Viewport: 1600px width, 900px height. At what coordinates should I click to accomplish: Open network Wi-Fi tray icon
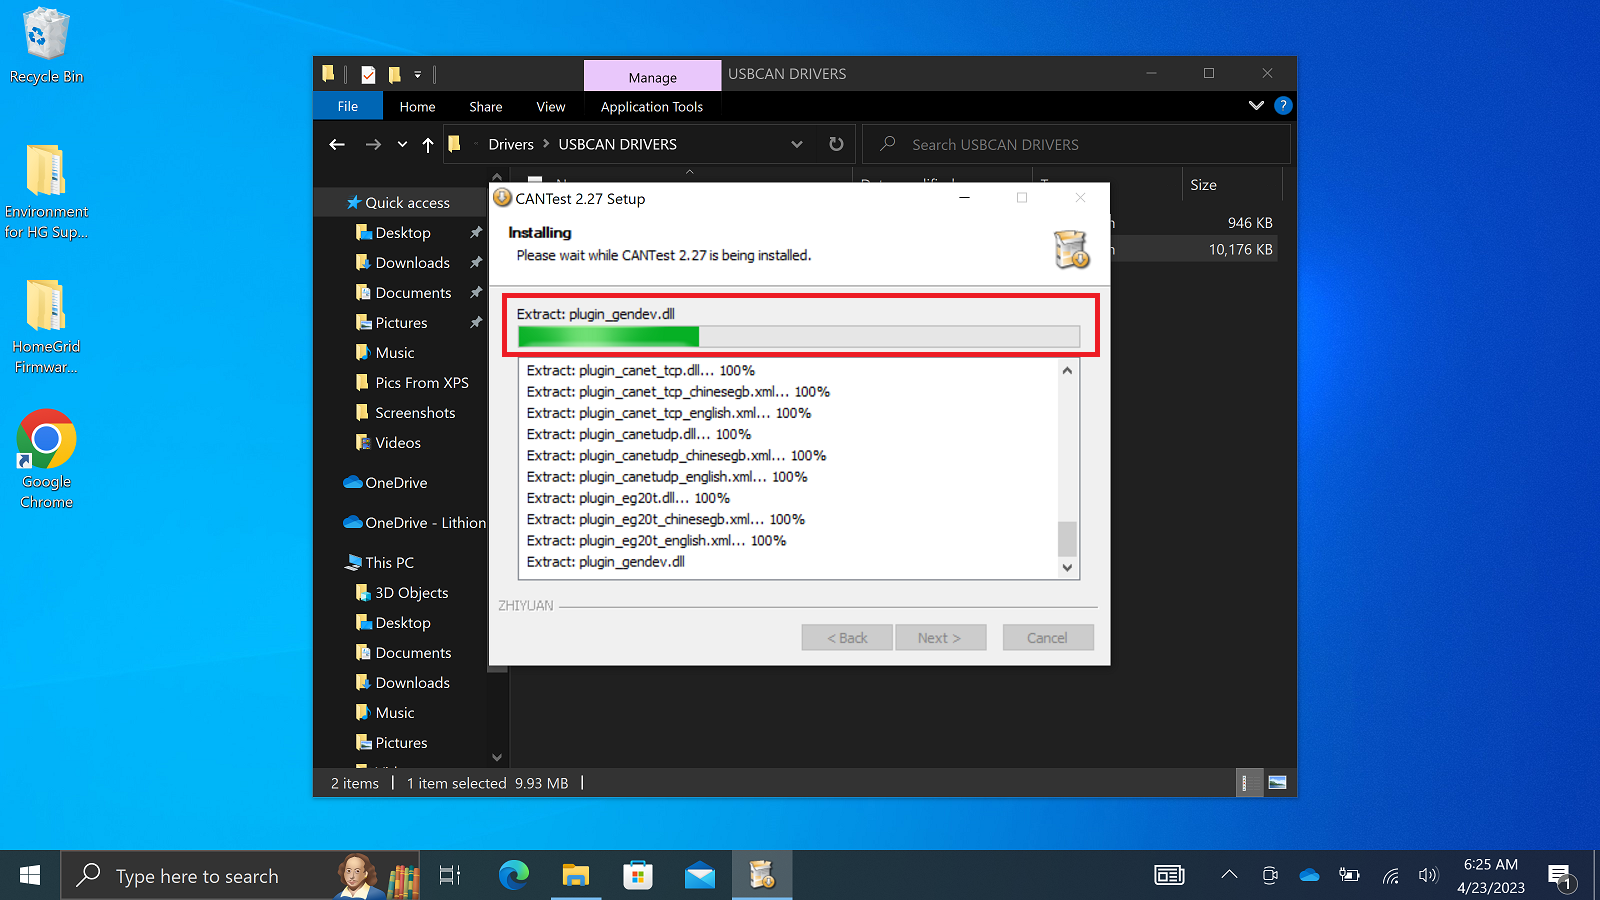(1390, 876)
